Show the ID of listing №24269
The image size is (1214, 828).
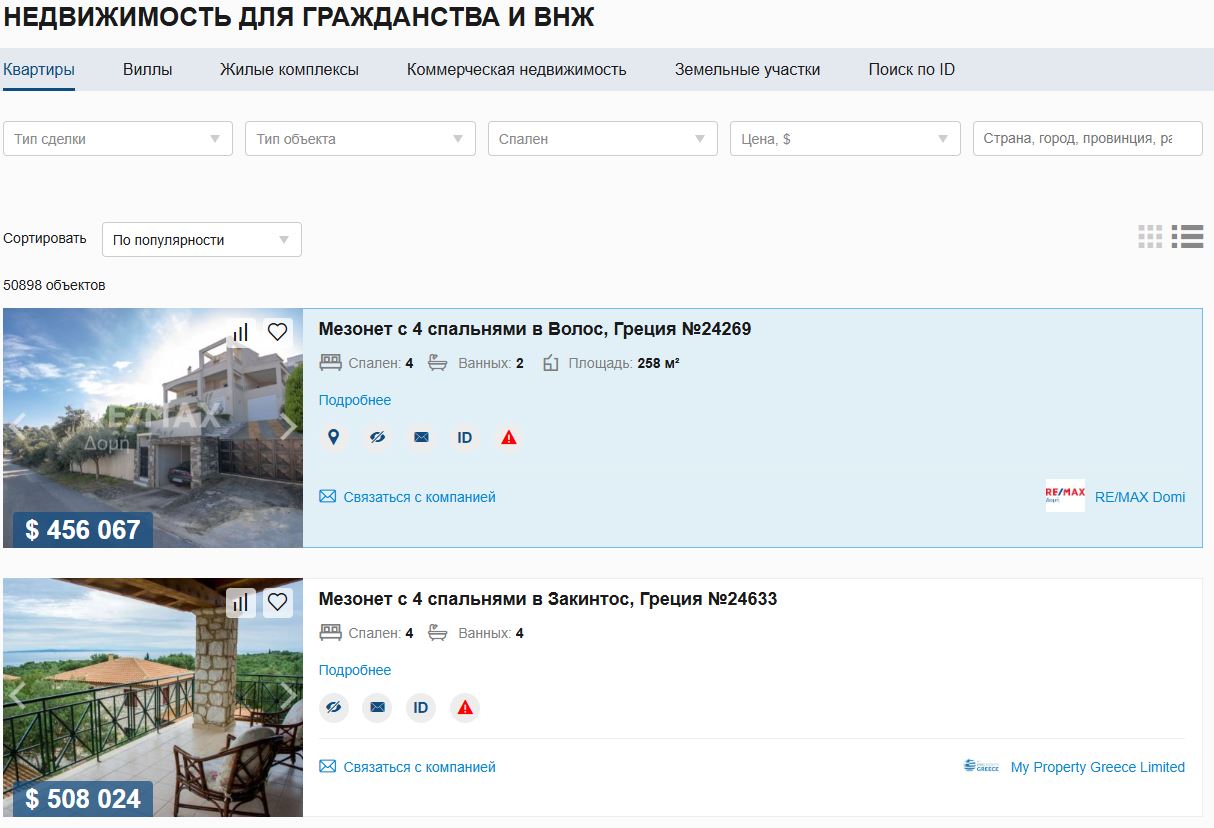(465, 438)
